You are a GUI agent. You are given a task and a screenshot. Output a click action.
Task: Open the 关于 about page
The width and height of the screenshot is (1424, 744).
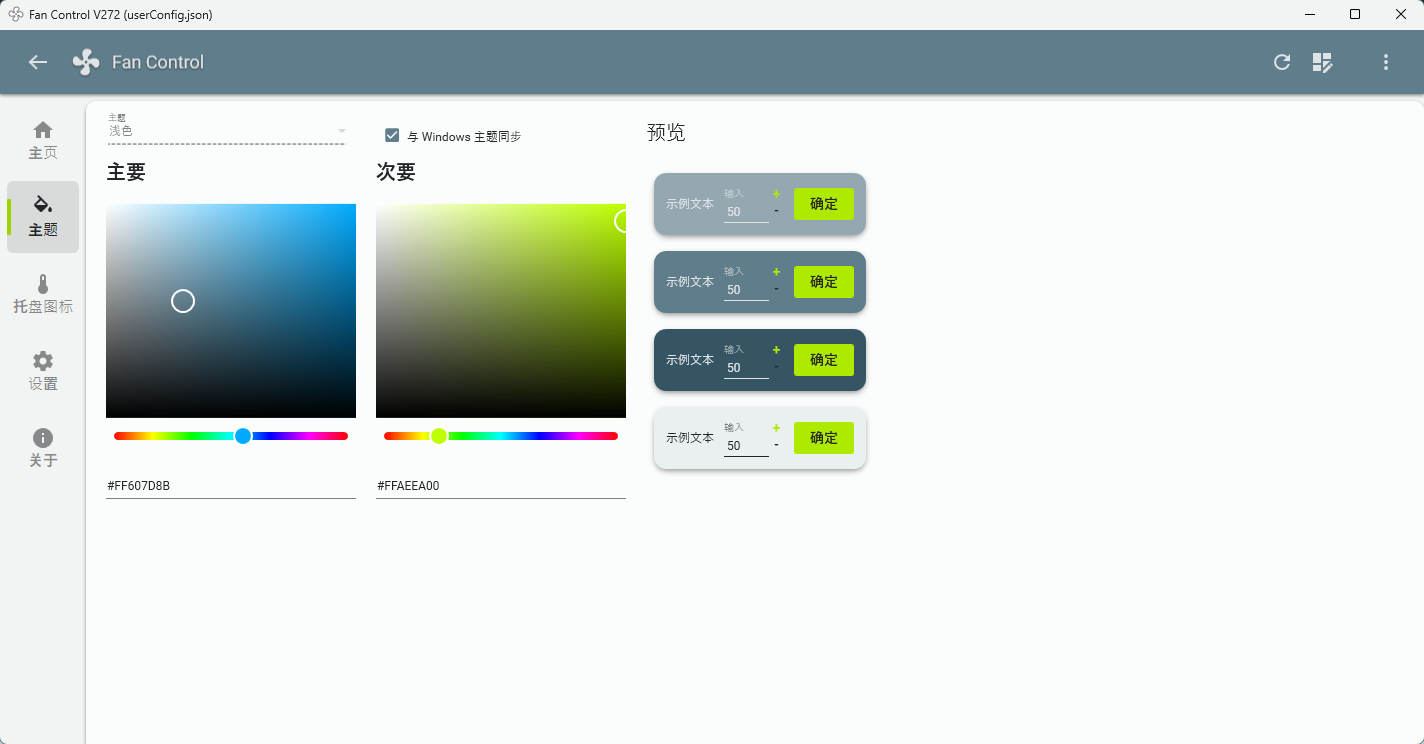coord(43,448)
